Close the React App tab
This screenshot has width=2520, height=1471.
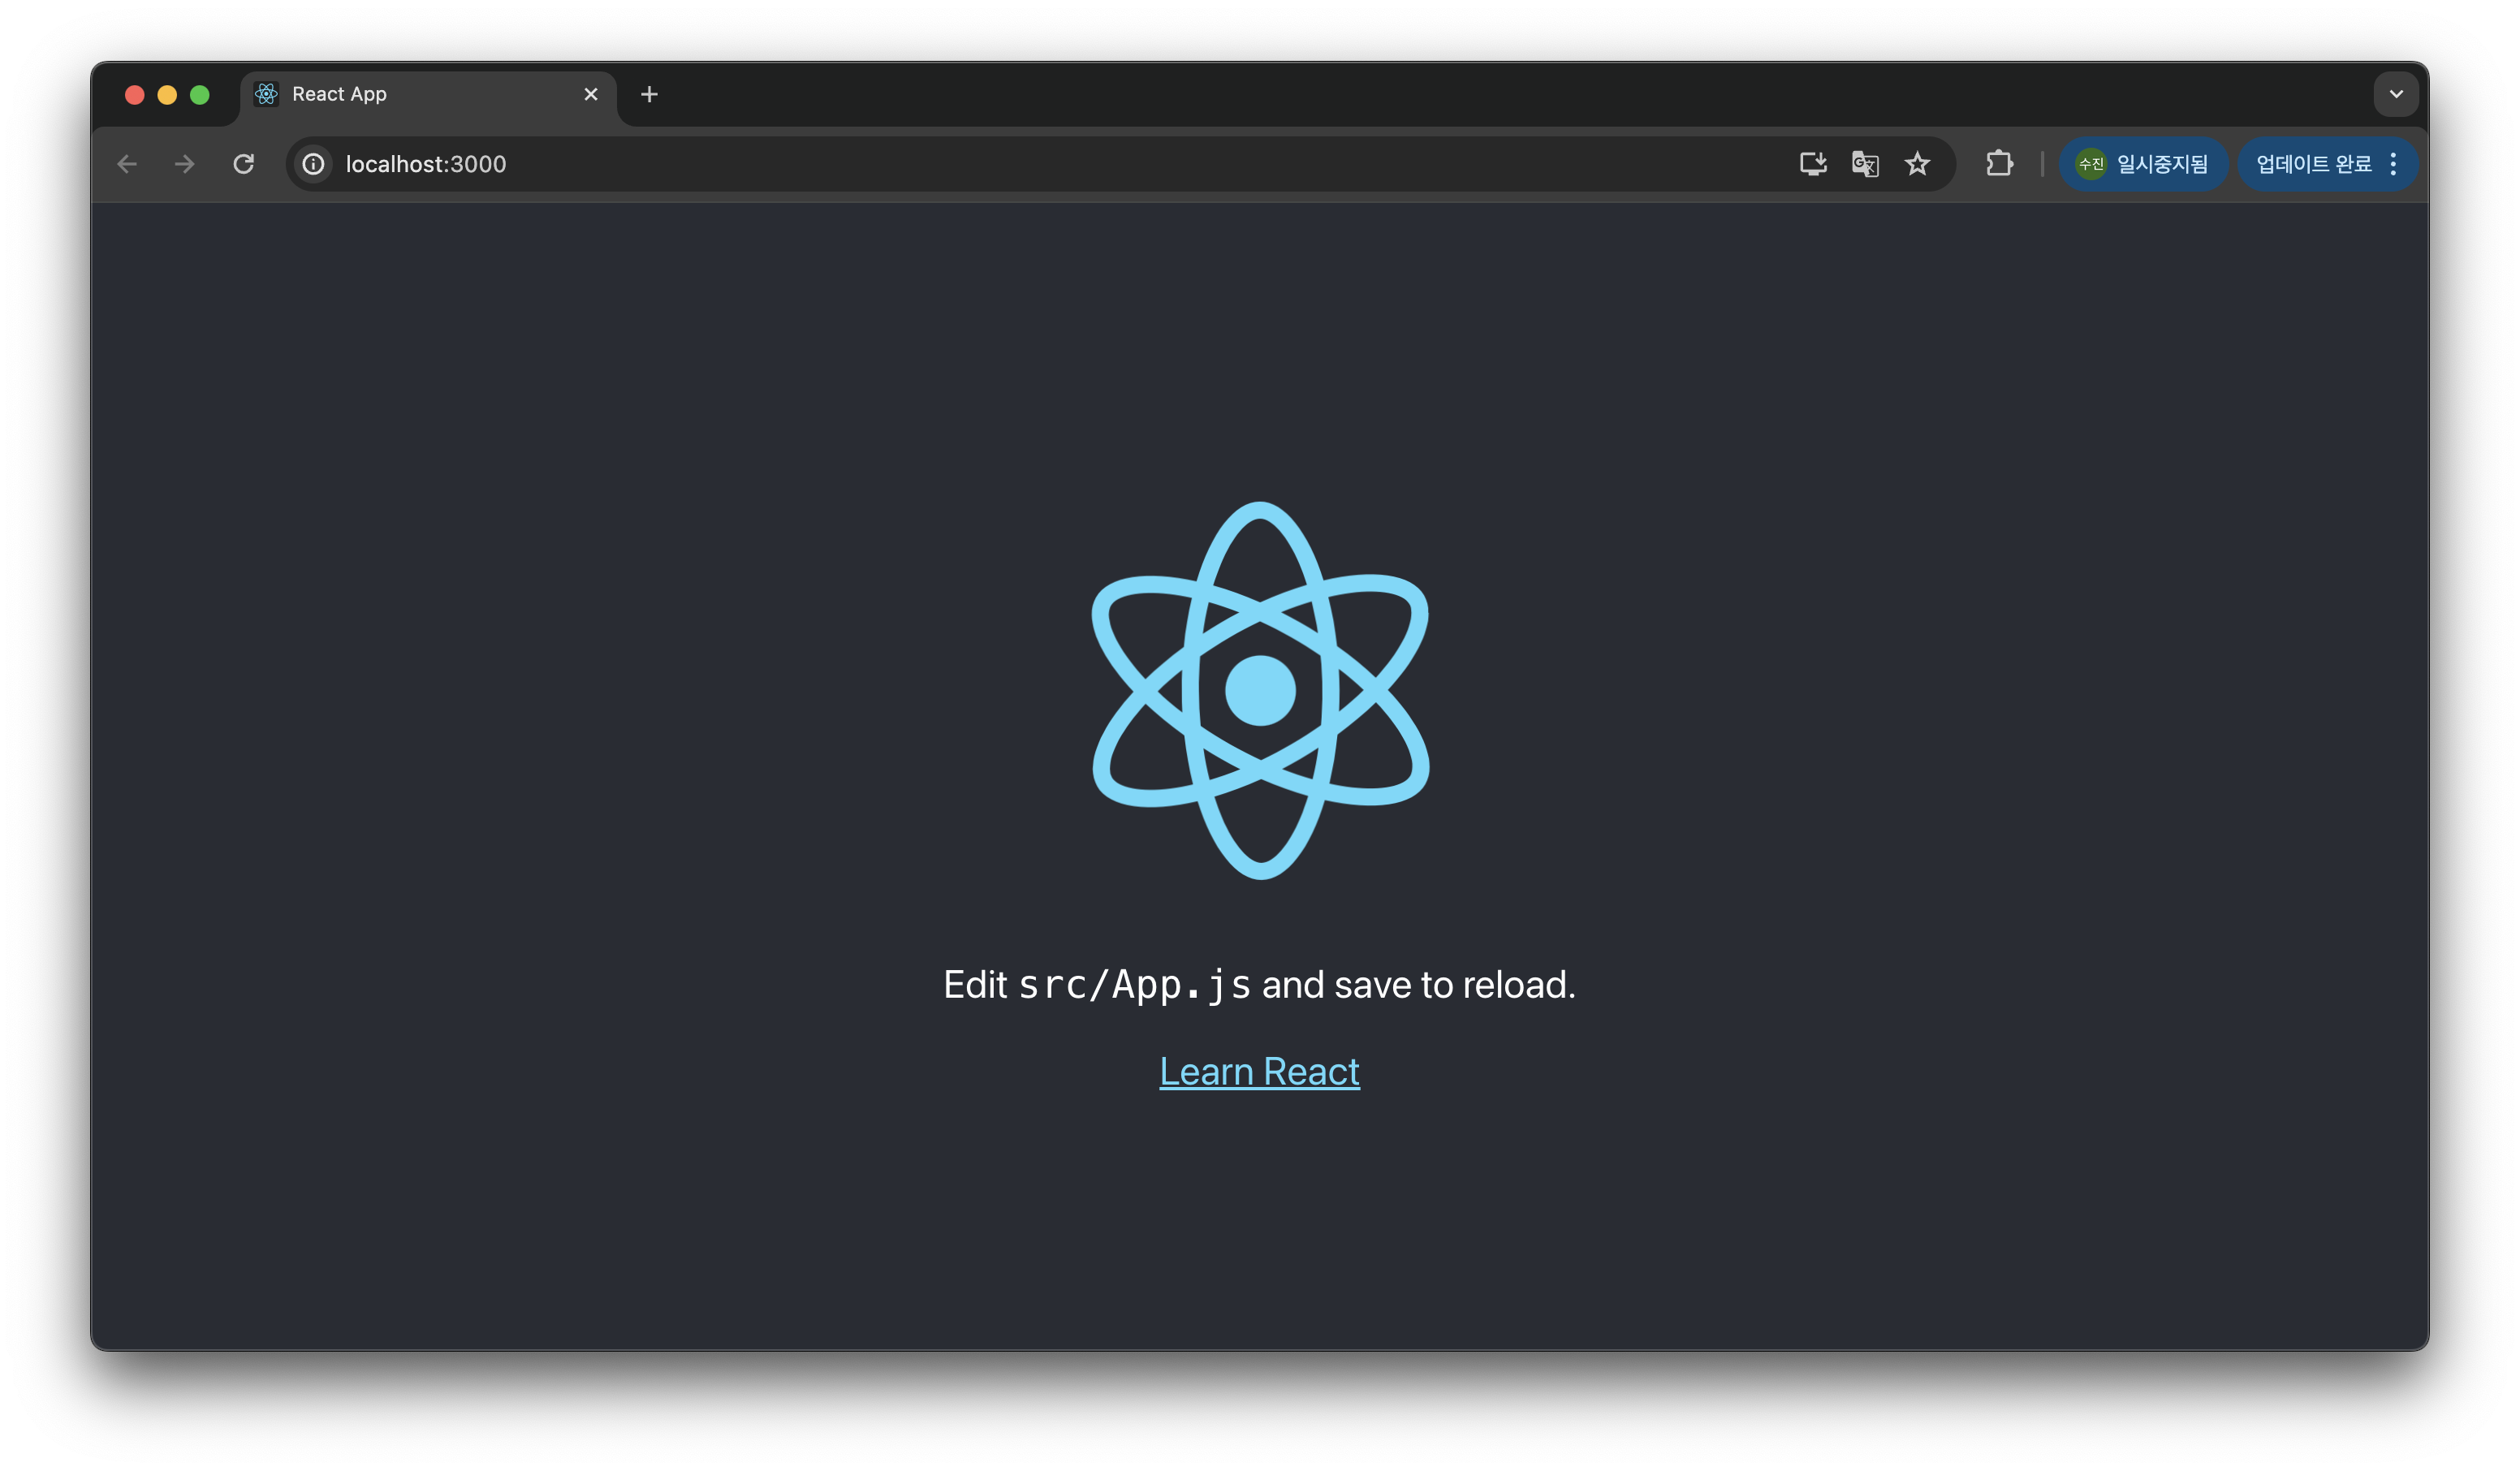tap(591, 94)
